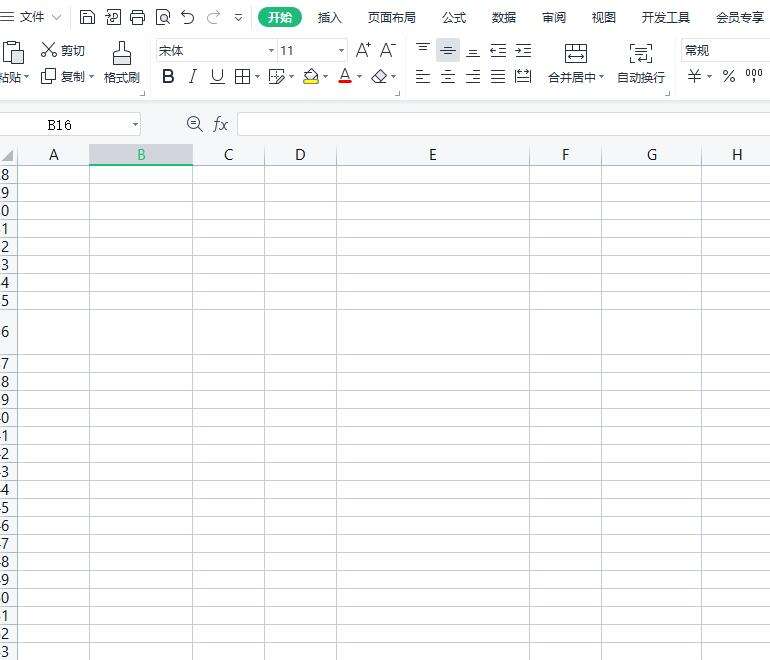770x660 pixels.
Task: Click the Print icon in quick toolbar
Action: [137, 17]
